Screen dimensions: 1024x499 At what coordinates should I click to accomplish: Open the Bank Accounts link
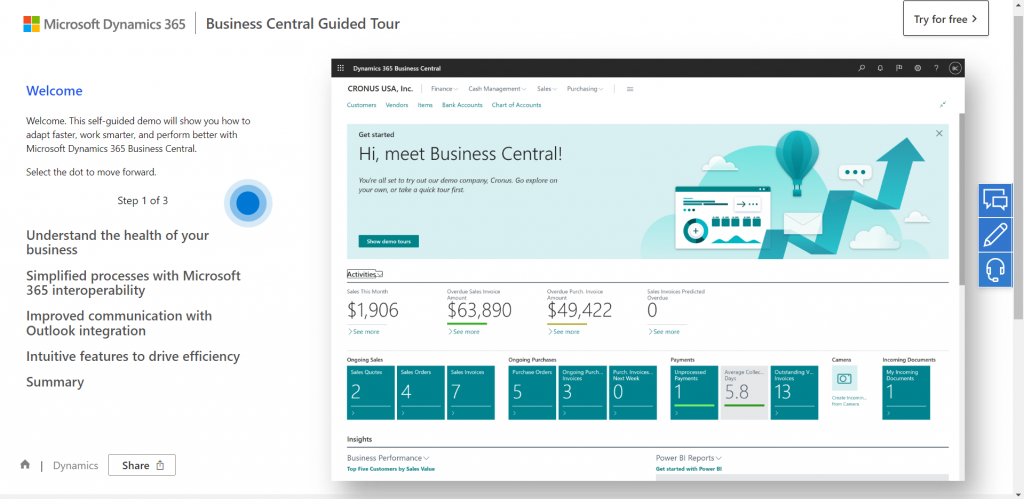(462, 105)
